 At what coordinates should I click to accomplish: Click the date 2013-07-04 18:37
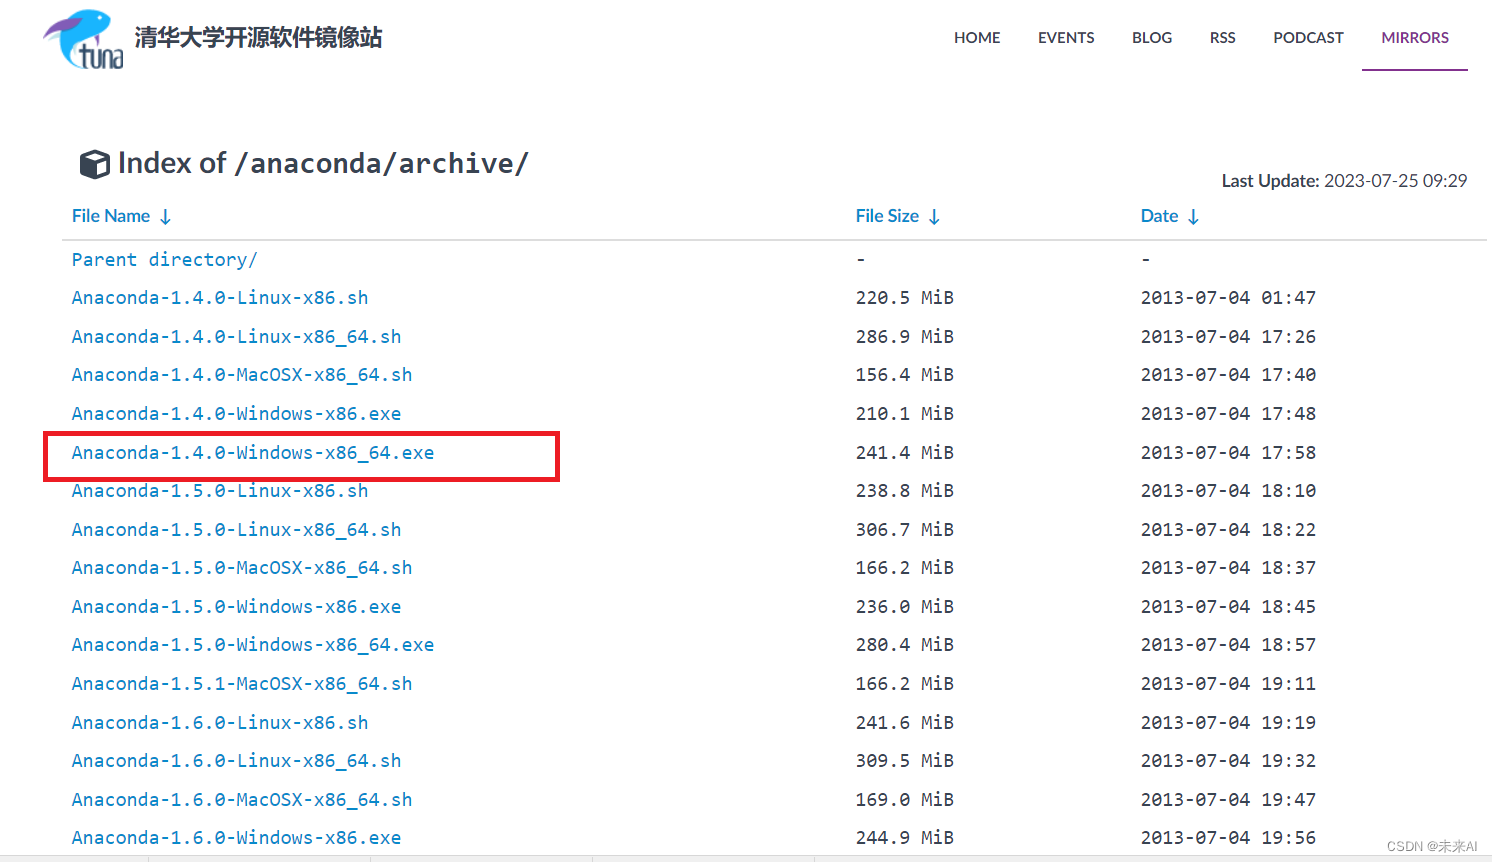pos(1228,568)
